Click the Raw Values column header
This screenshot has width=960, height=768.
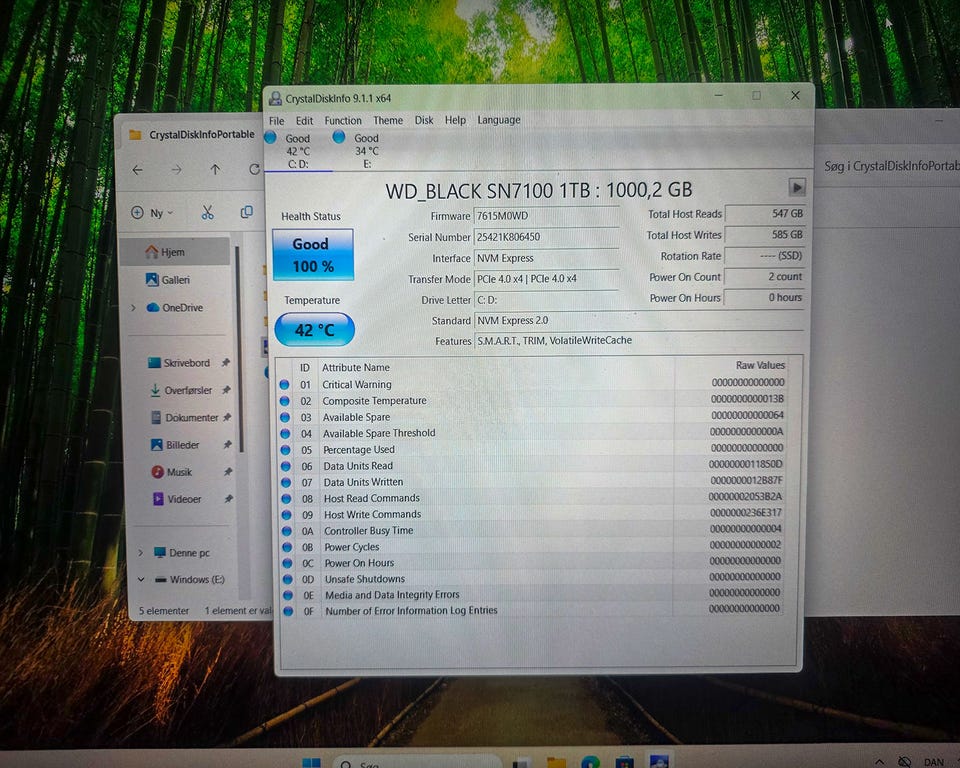tap(760, 365)
